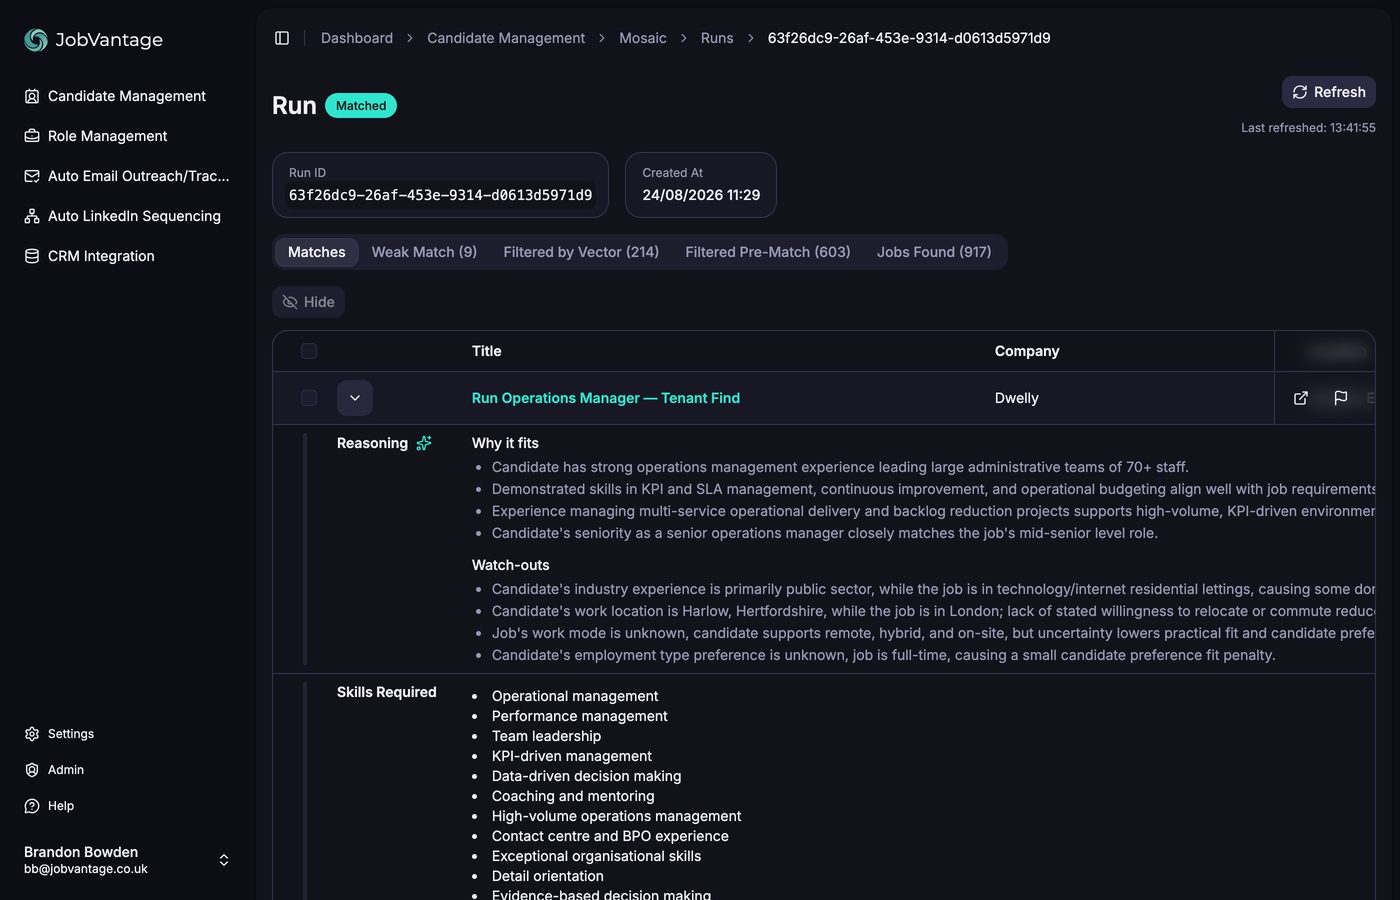Open Run Operations Manager — Tenant Find link
Image resolution: width=1400 pixels, height=900 pixels.
[x=606, y=398]
